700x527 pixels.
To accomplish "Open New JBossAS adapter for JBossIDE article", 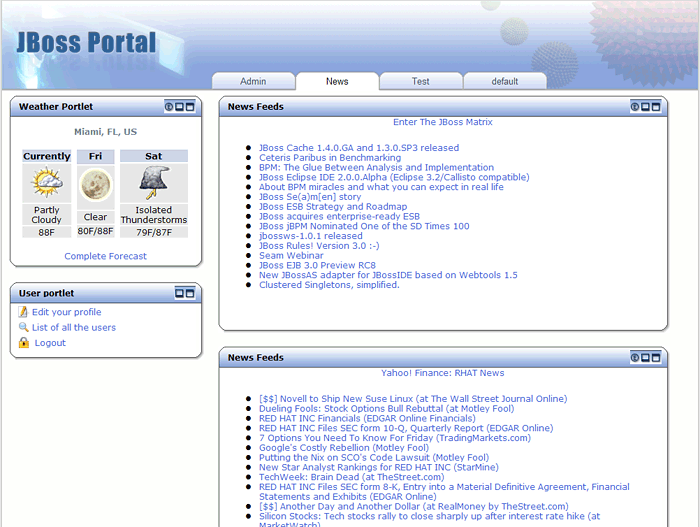I will click(388, 275).
